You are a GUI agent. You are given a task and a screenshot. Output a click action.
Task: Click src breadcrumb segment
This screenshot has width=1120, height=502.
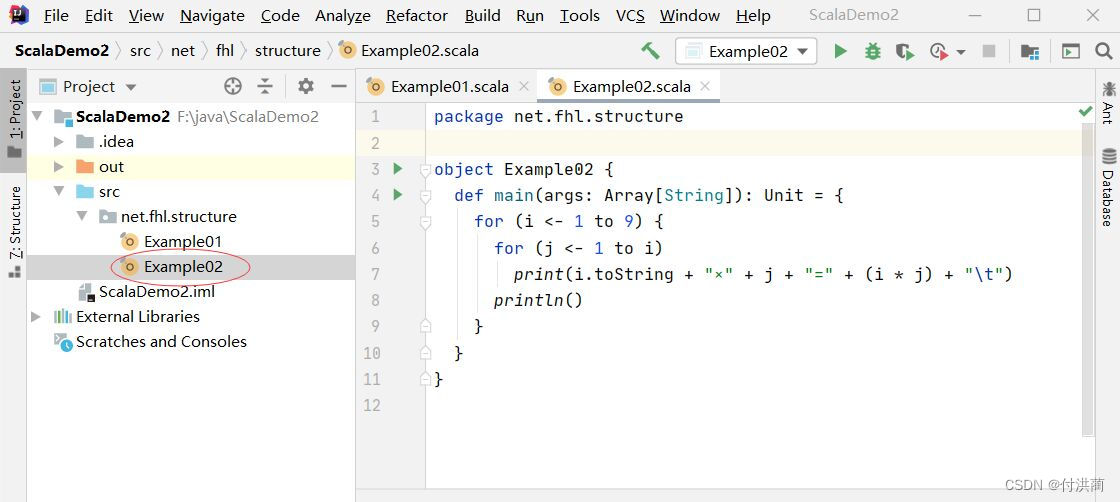140,51
